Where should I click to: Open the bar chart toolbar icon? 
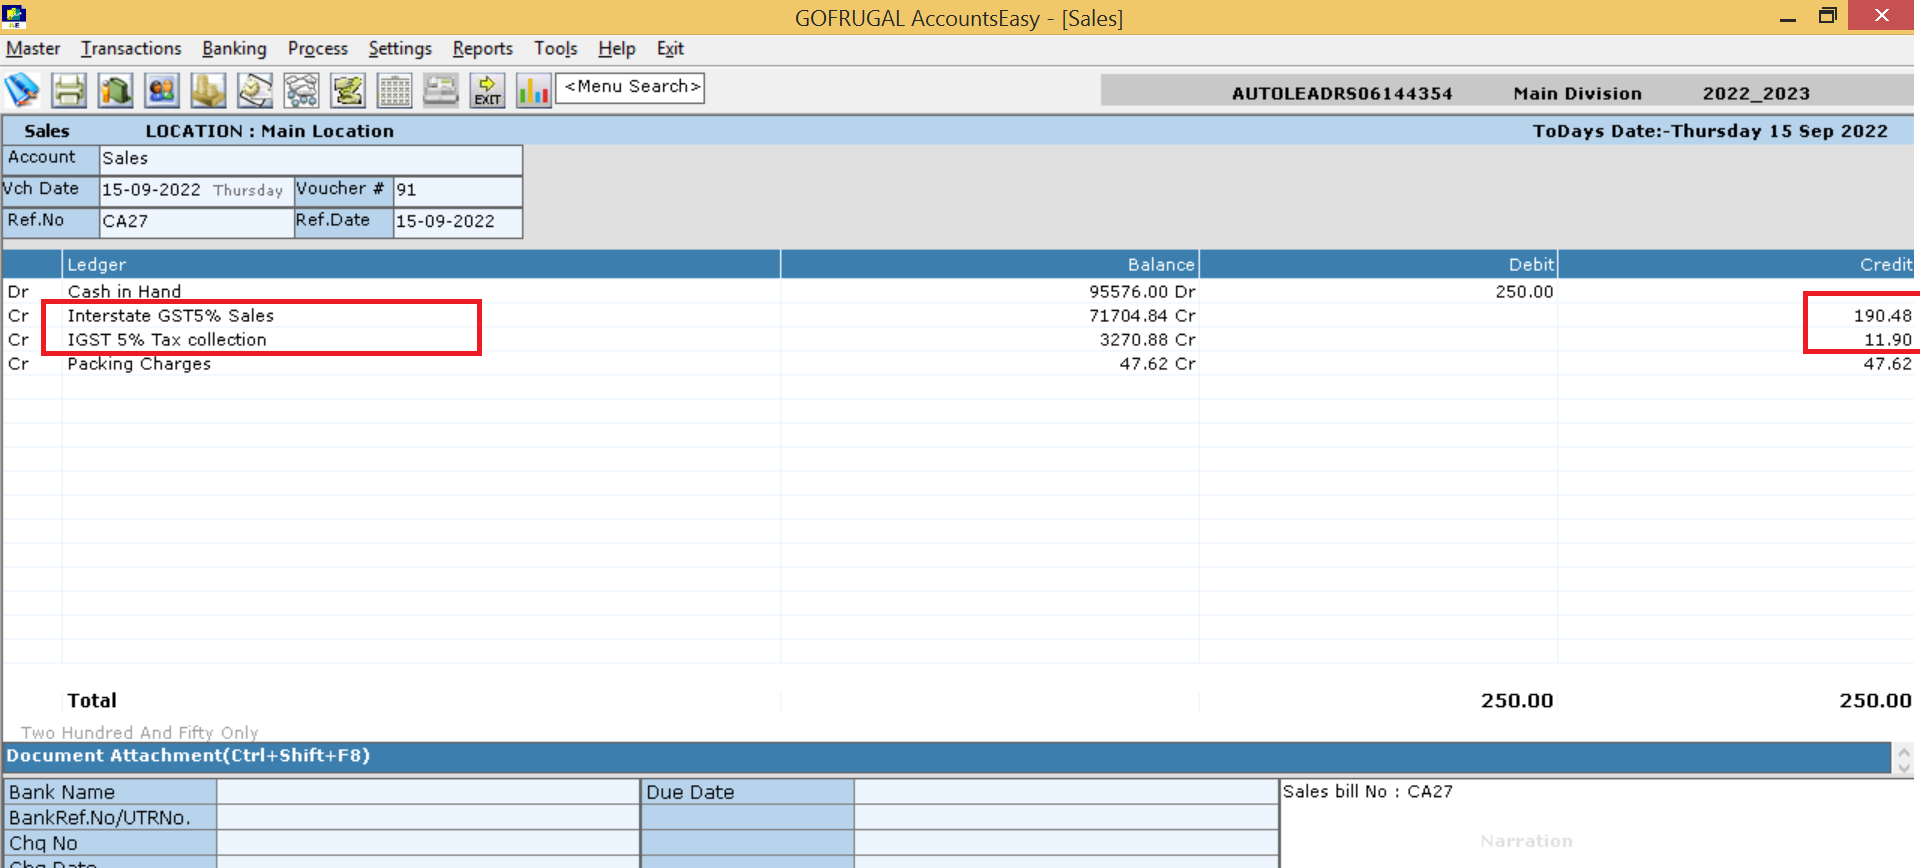[x=533, y=91]
